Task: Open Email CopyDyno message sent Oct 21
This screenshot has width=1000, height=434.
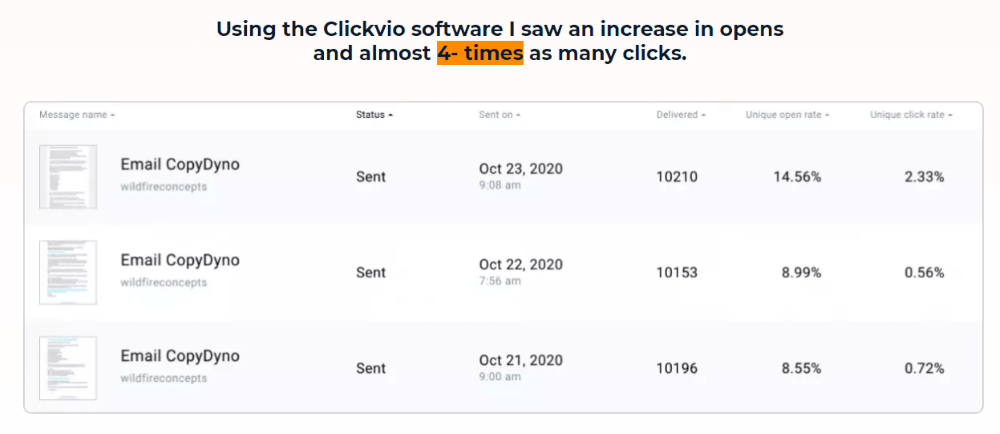Action: pos(180,356)
